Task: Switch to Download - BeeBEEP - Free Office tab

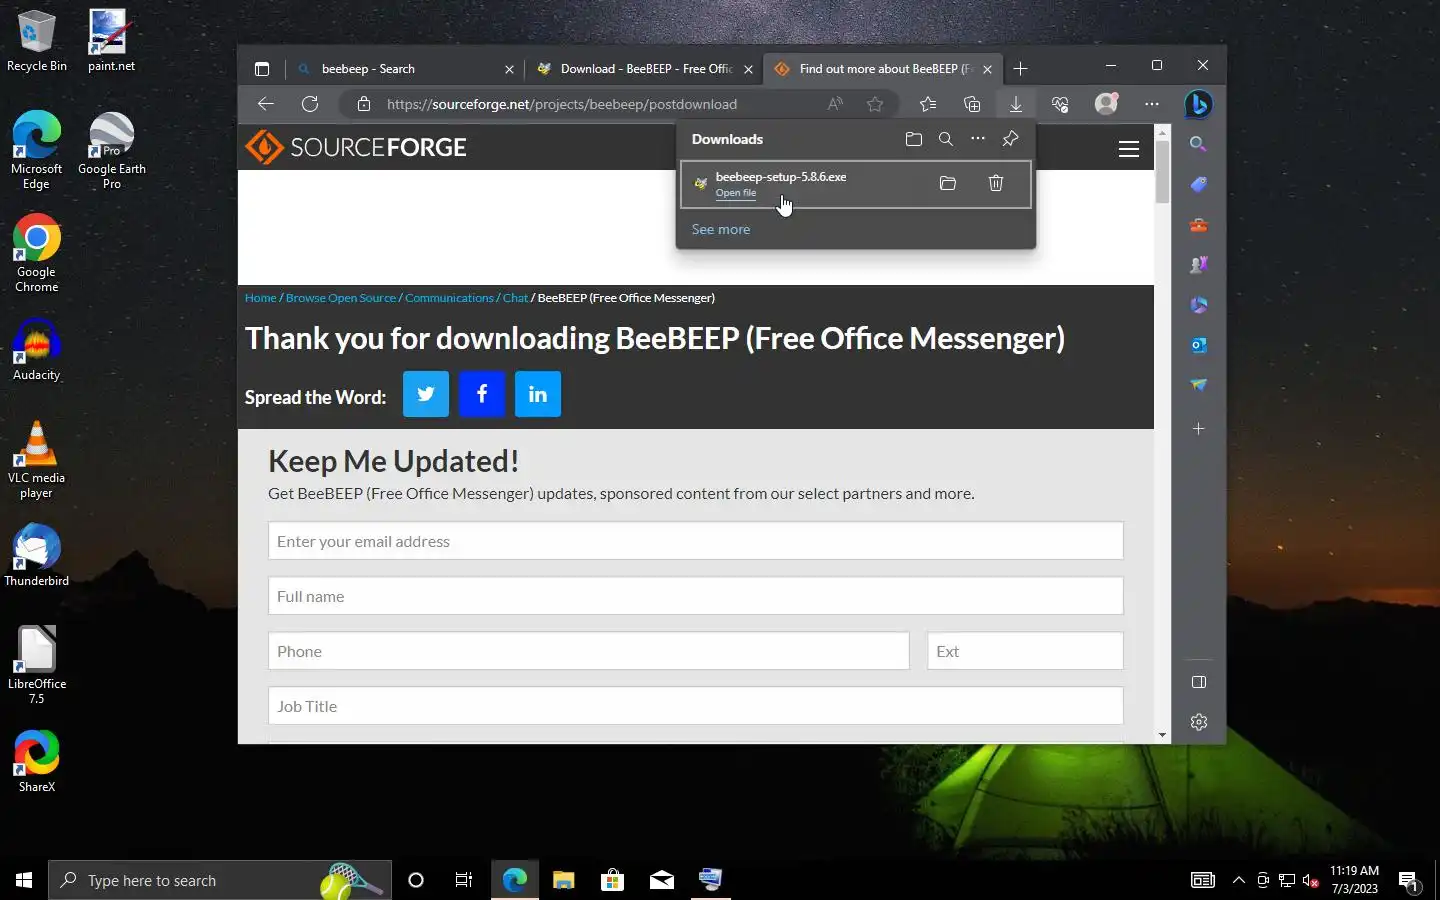Action: [643, 69]
